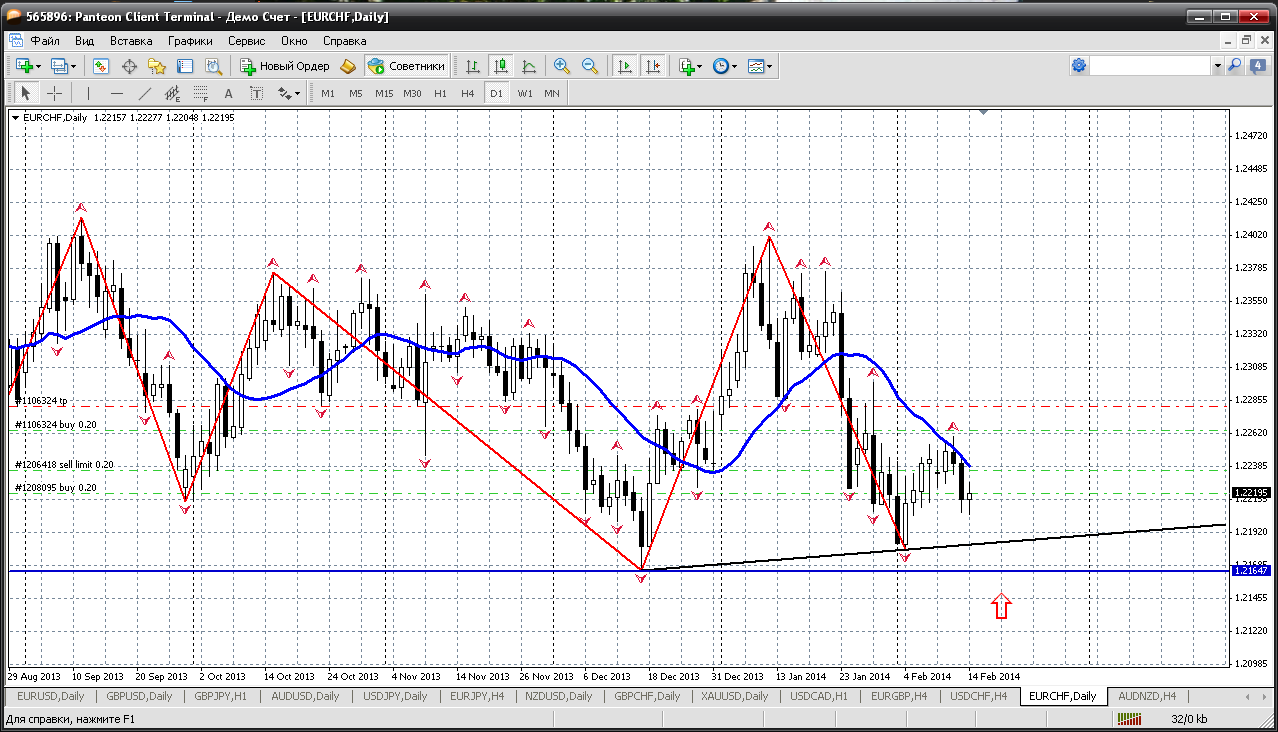Open the Periods clock icon
Screen dimensions: 1278x732
pos(721,66)
